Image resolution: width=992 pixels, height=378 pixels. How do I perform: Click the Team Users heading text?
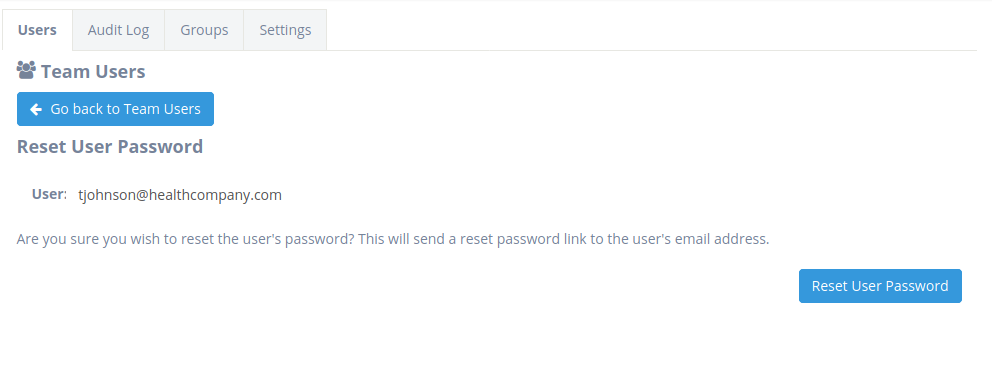(93, 72)
